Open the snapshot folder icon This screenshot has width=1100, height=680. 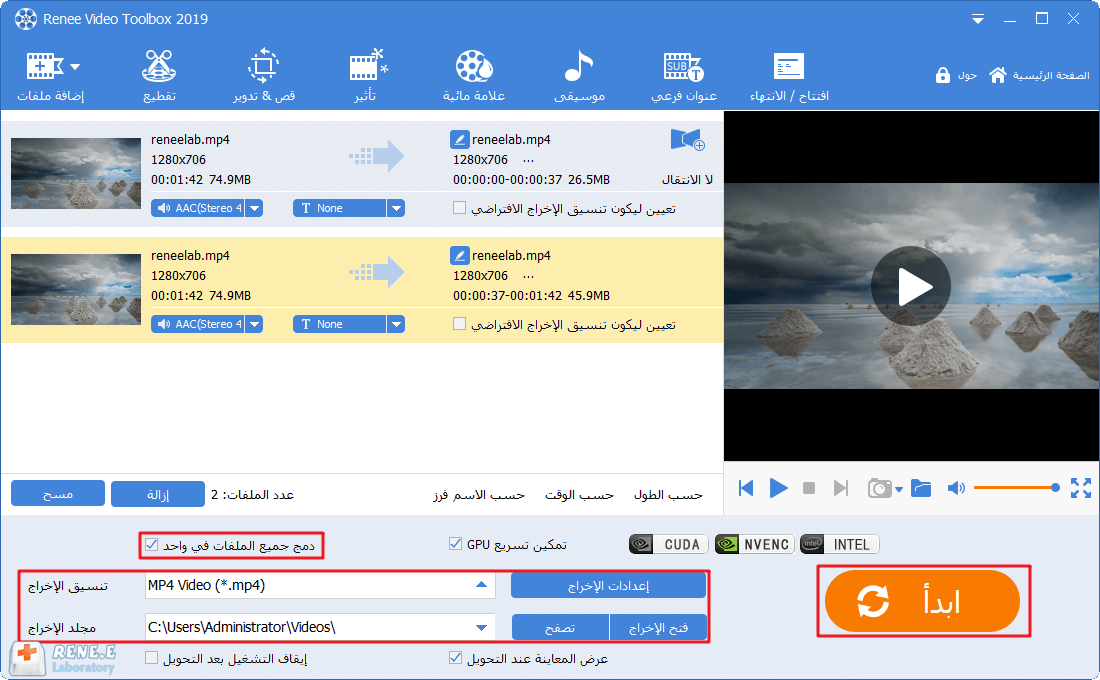click(921, 488)
